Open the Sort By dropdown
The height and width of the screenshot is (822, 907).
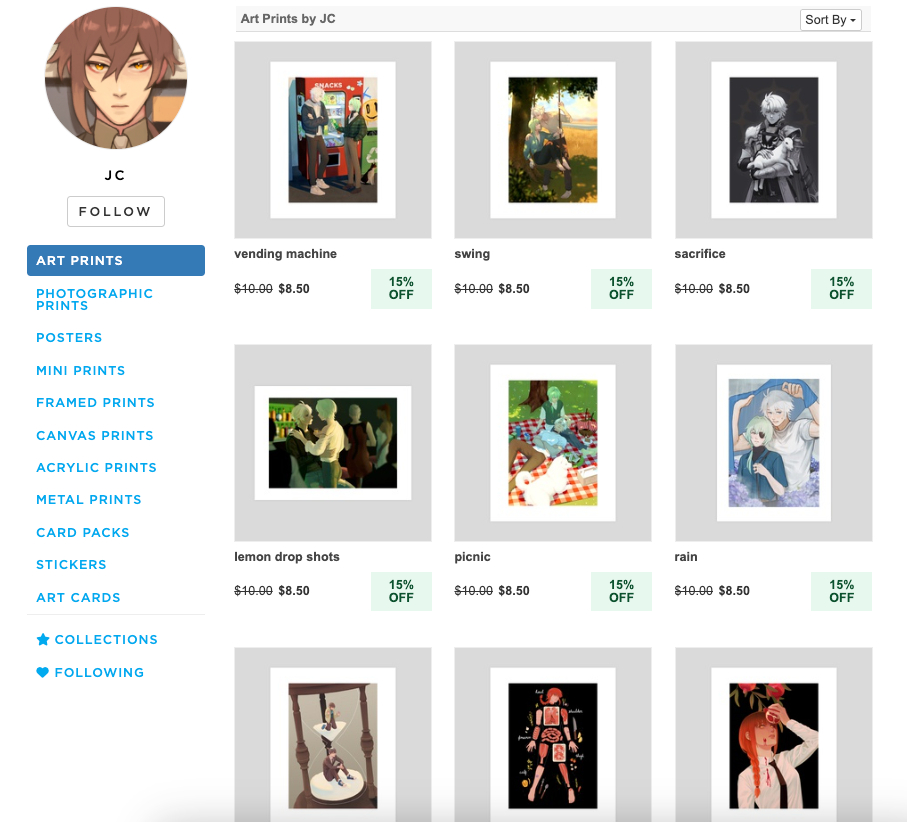[830, 20]
